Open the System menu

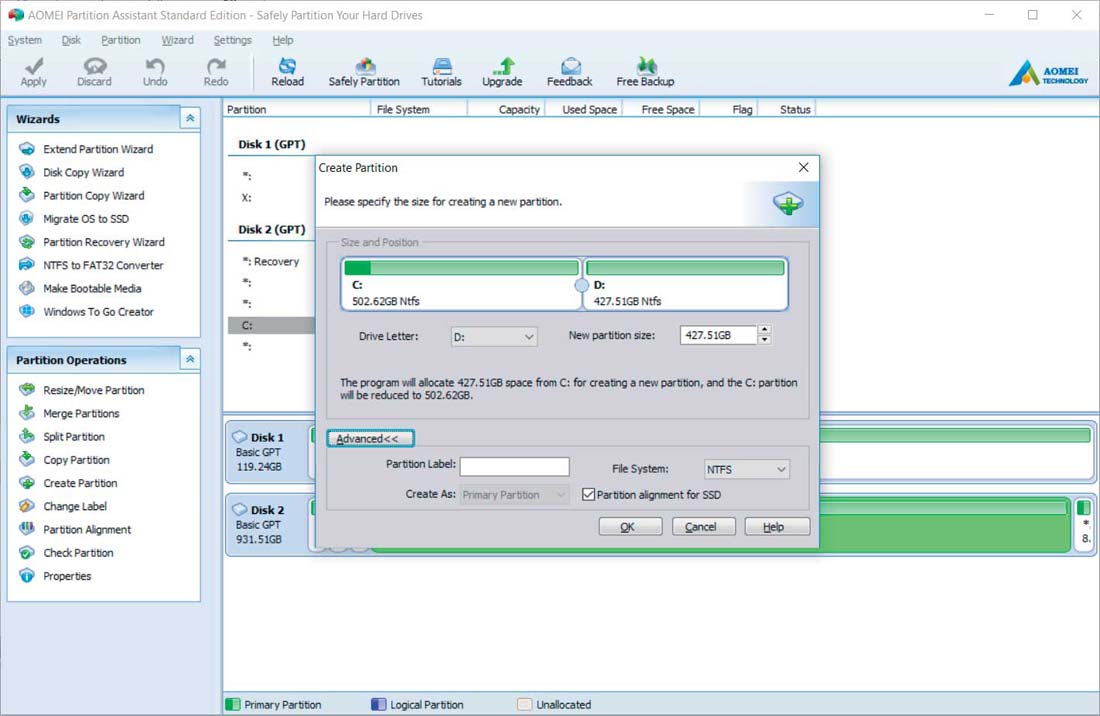click(x=25, y=40)
